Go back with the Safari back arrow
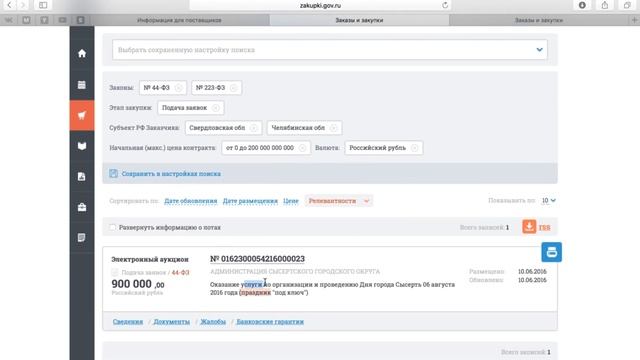Image resolution: width=640 pixels, height=360 pixels. (x=9, y=5)
